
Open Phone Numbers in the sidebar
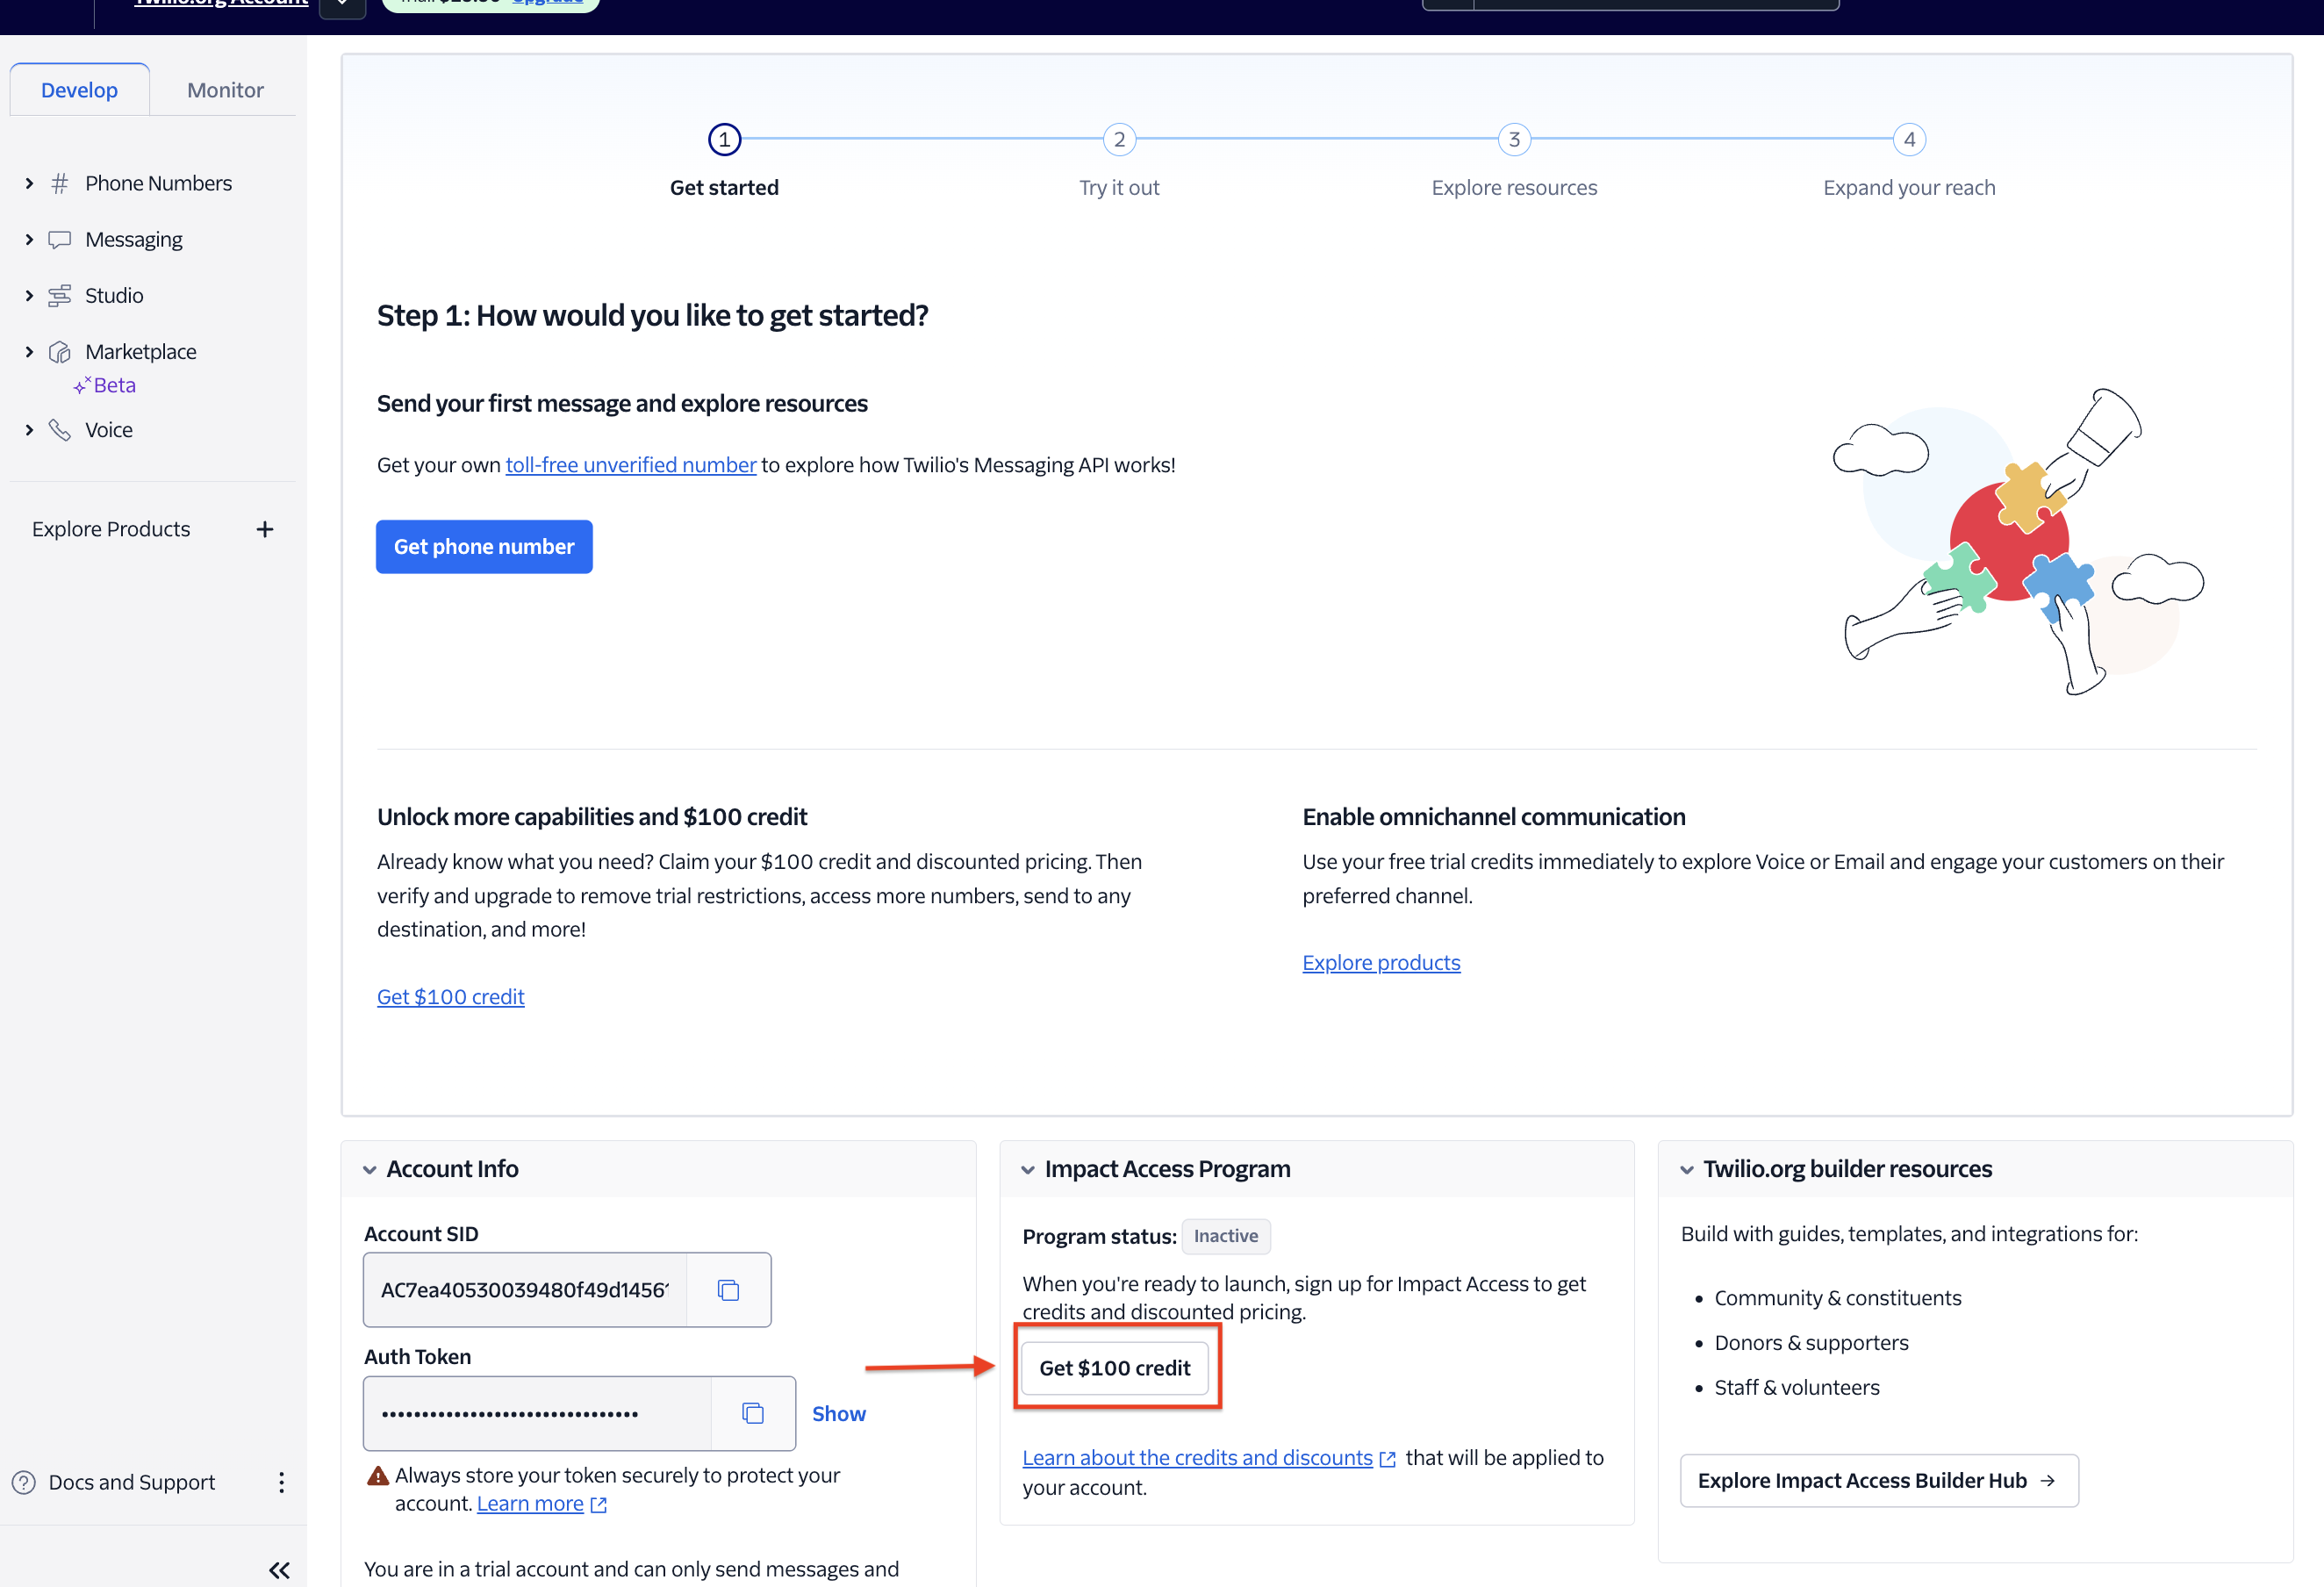[x=158, y=183]
